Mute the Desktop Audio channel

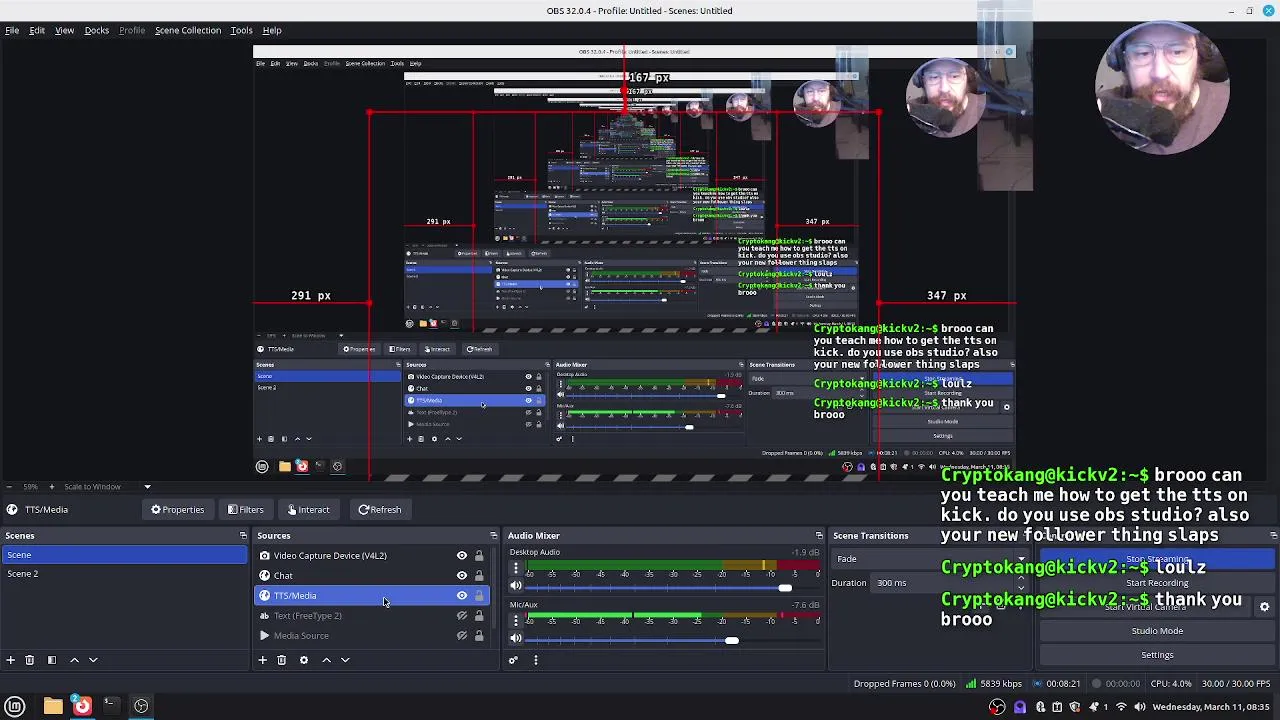[516, 587]
